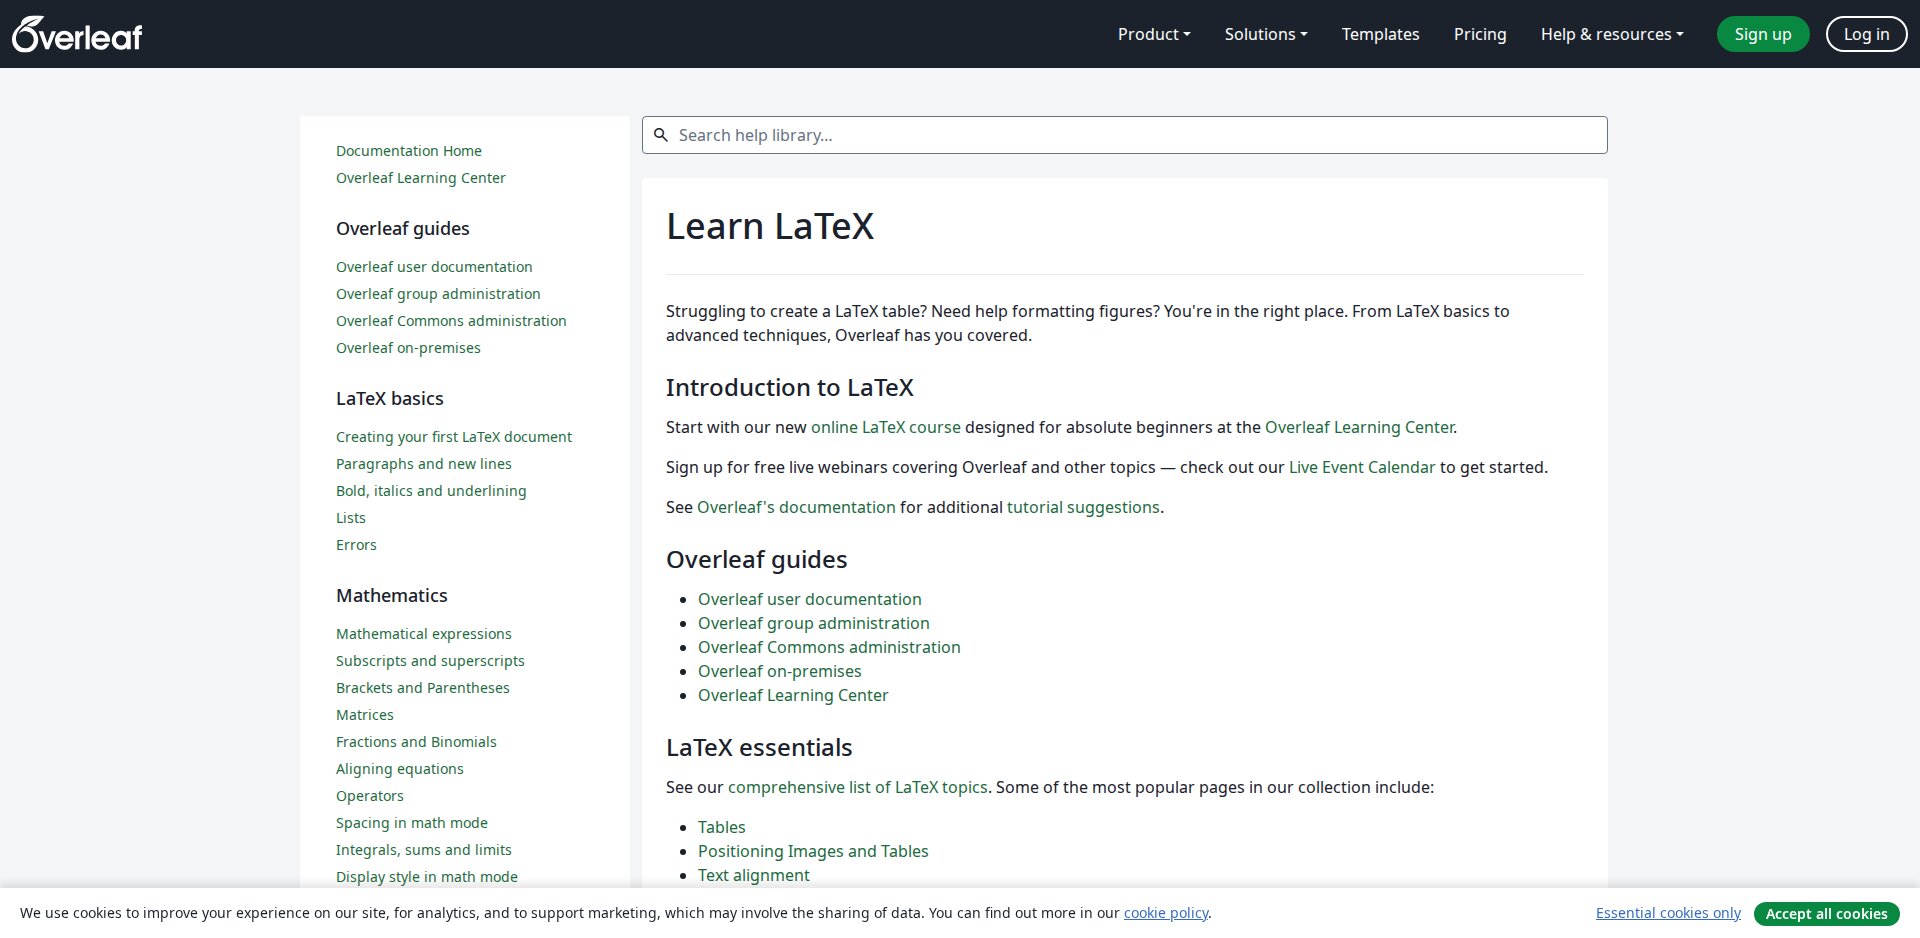Open Bold, italics and underlining
The width and height of the screenshot is (1920, 938).
pos(431,491)
